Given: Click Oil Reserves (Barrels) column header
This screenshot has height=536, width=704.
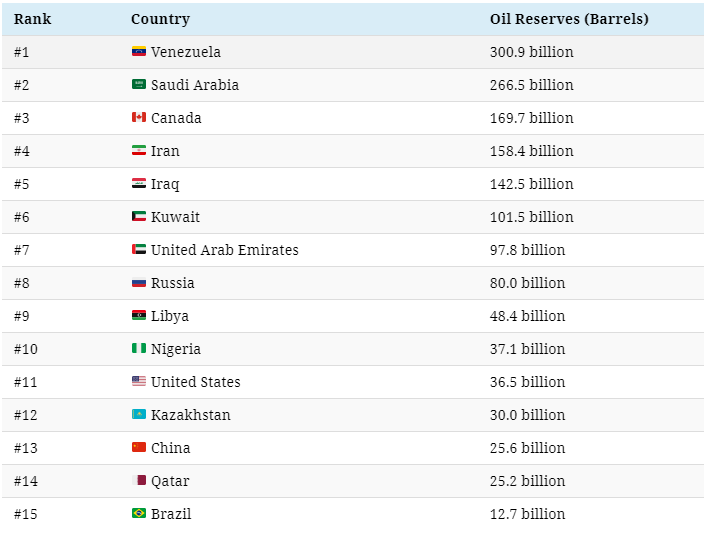Looking at the screenshot, I should tap(569, 19).
